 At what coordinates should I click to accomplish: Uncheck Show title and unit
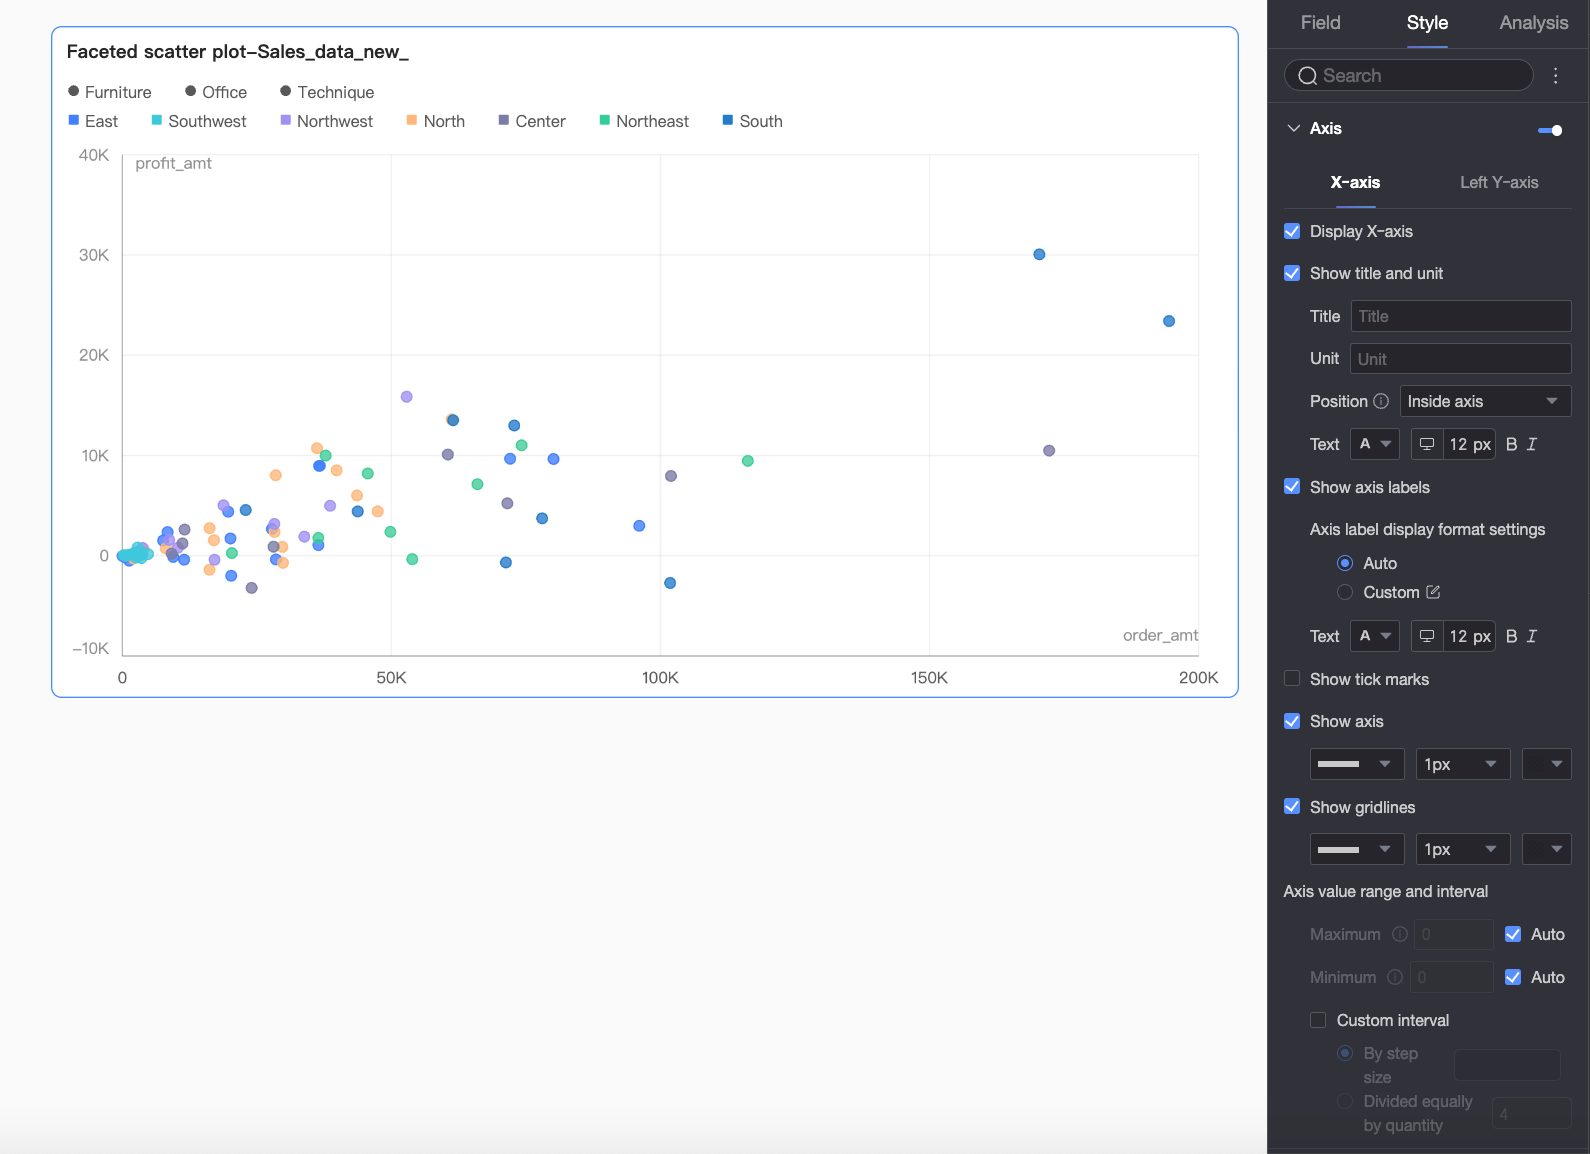(x=1292, y=273)
